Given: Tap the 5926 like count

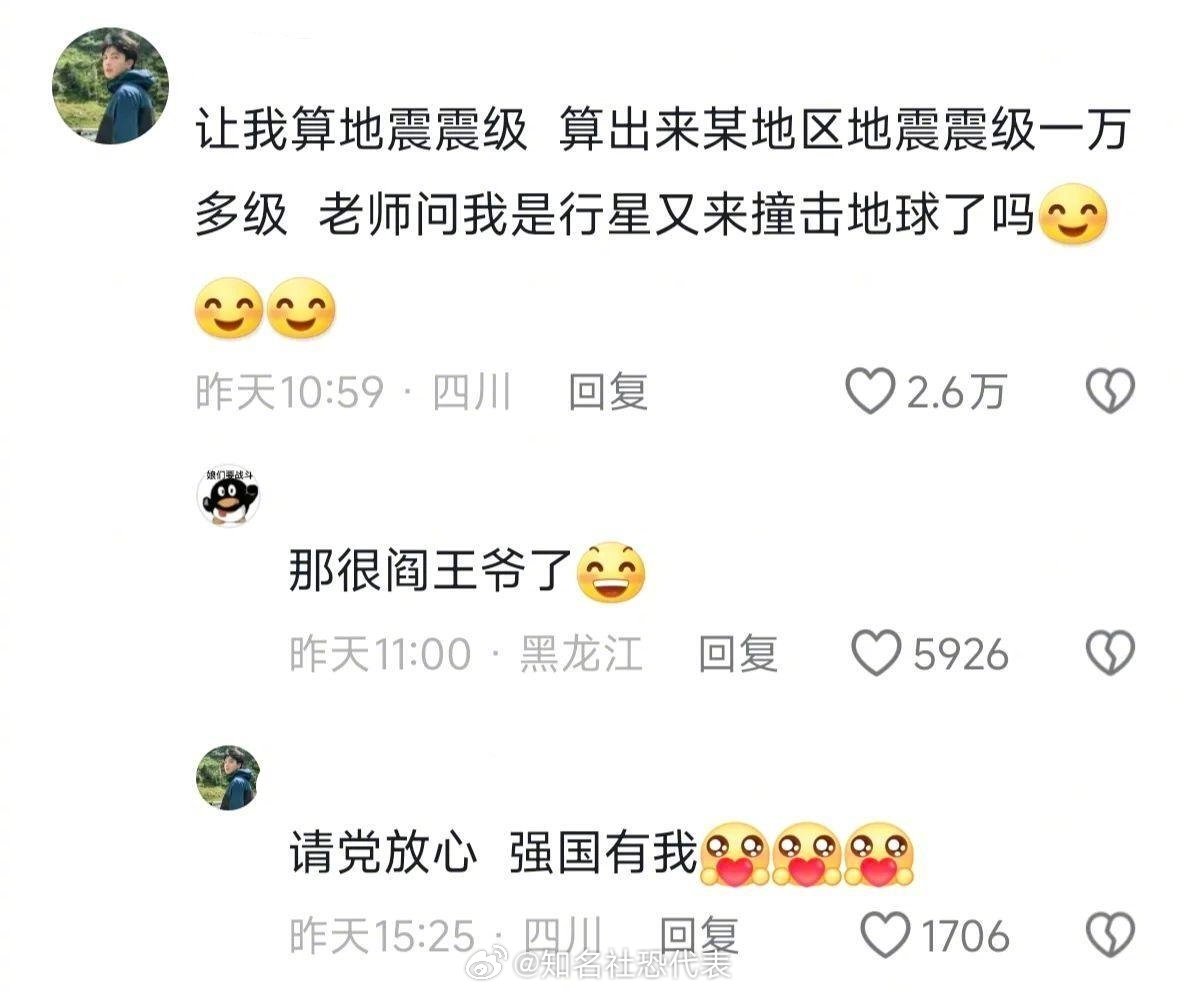Looking at the screenshot, I should [x=961, y=654].
